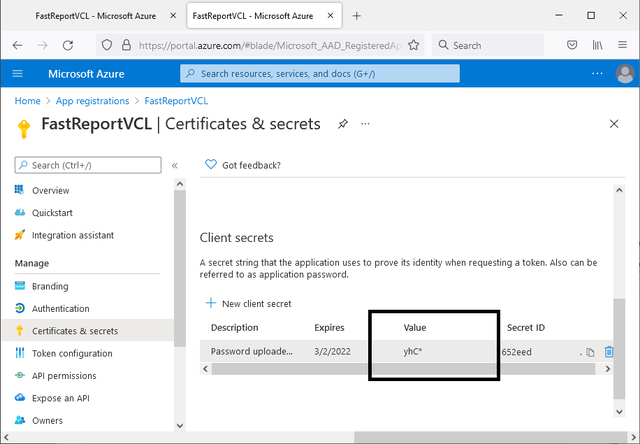This screenshot has width=640, height=444.
Task: Open Overview in the sidebar
Action: 51,191
